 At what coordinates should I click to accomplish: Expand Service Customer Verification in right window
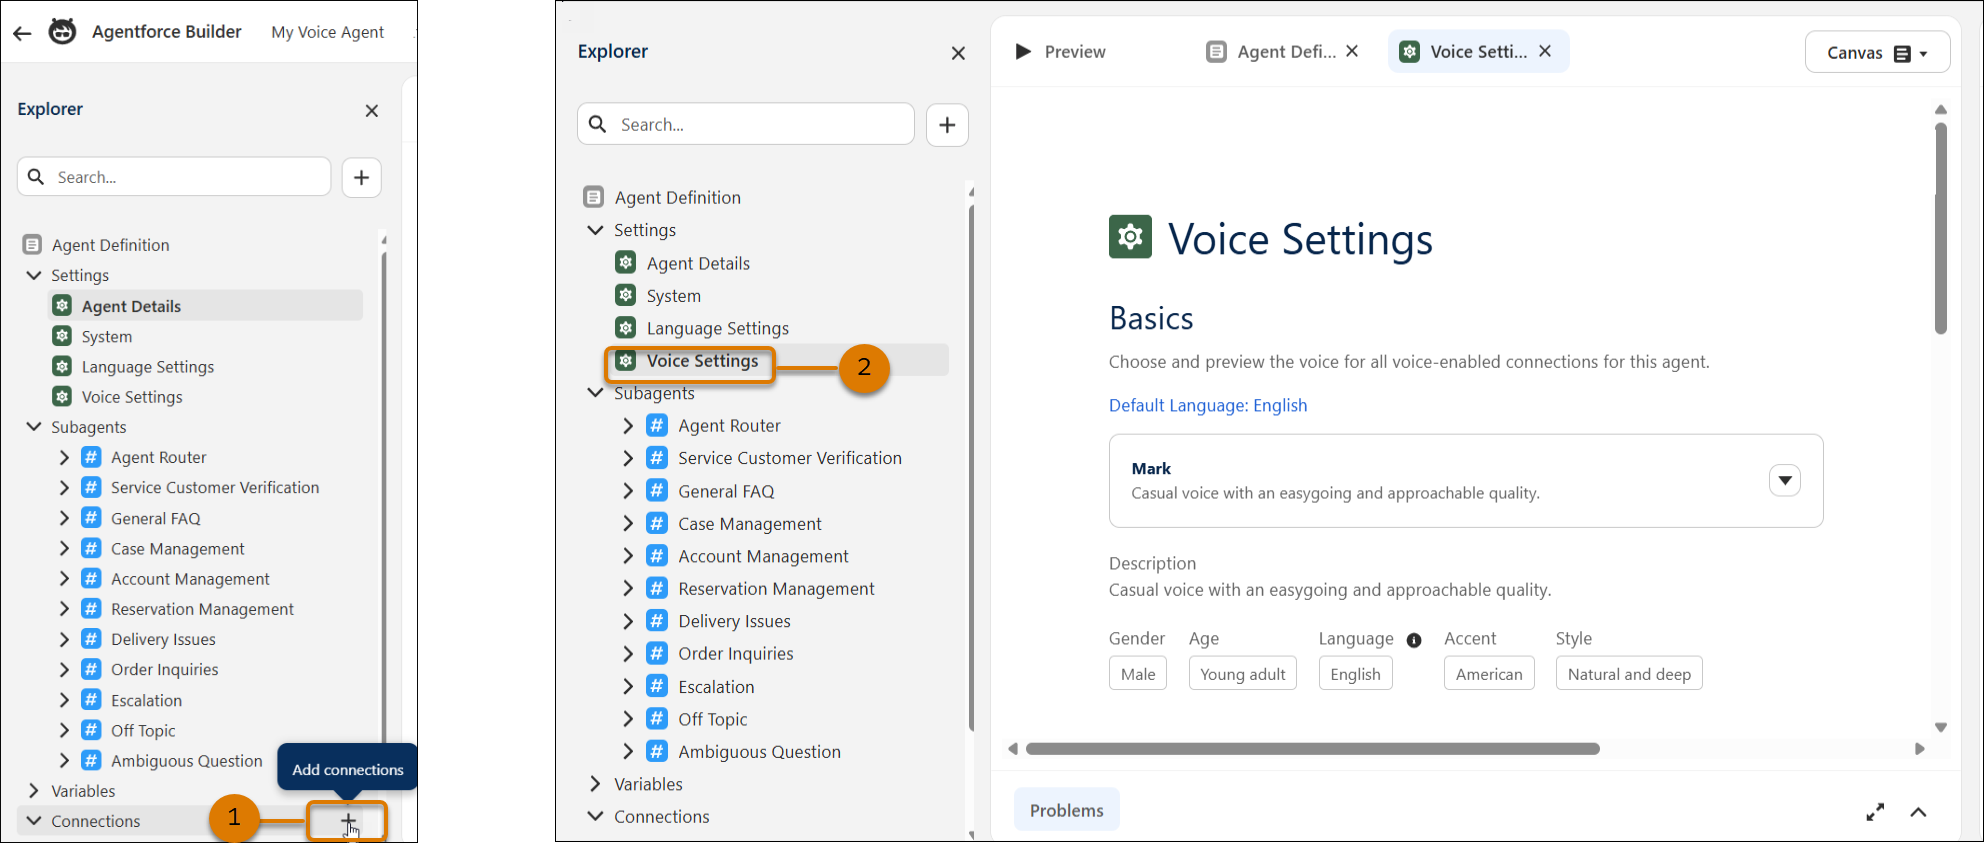[628, 458]
